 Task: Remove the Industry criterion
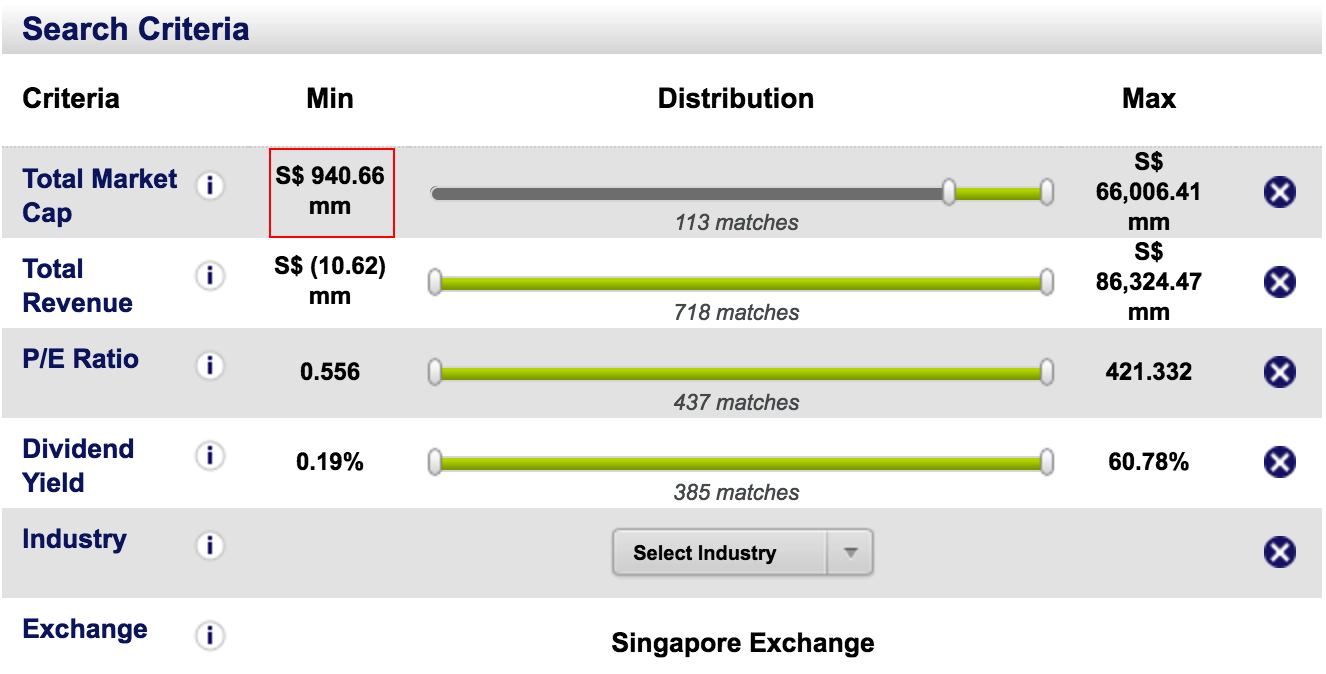pyautogui.click(x=1280, y=552)
